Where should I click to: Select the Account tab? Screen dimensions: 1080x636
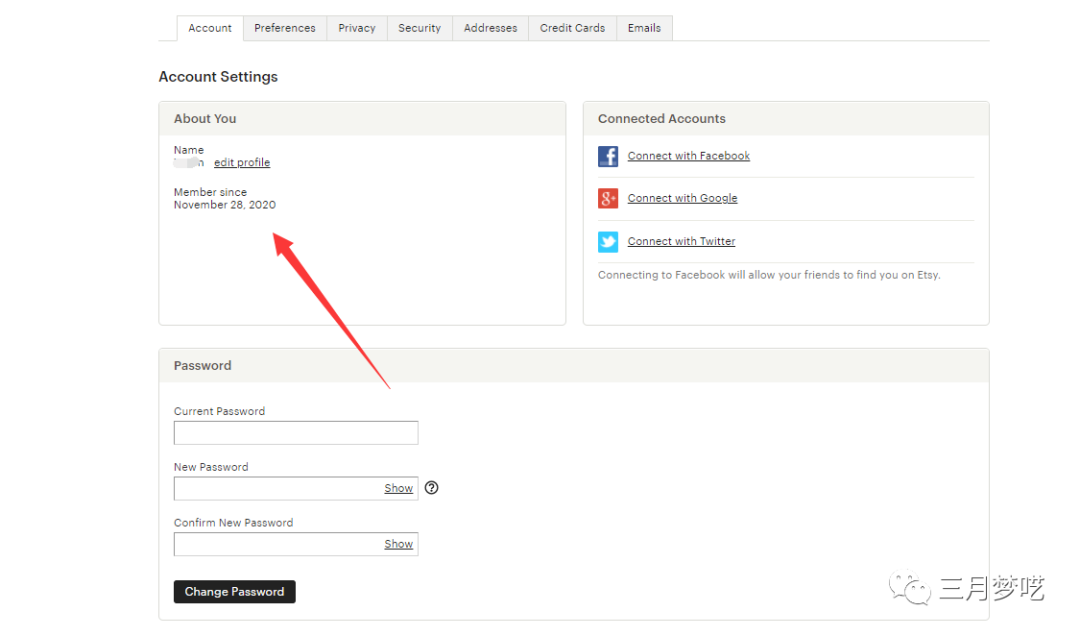click(210, 28)
